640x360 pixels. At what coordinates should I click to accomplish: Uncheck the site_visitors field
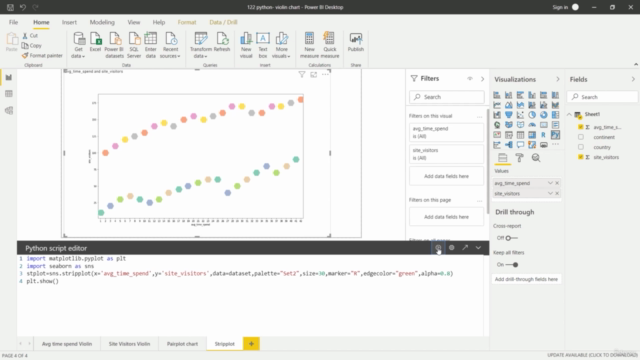click(x=580, y=157)
